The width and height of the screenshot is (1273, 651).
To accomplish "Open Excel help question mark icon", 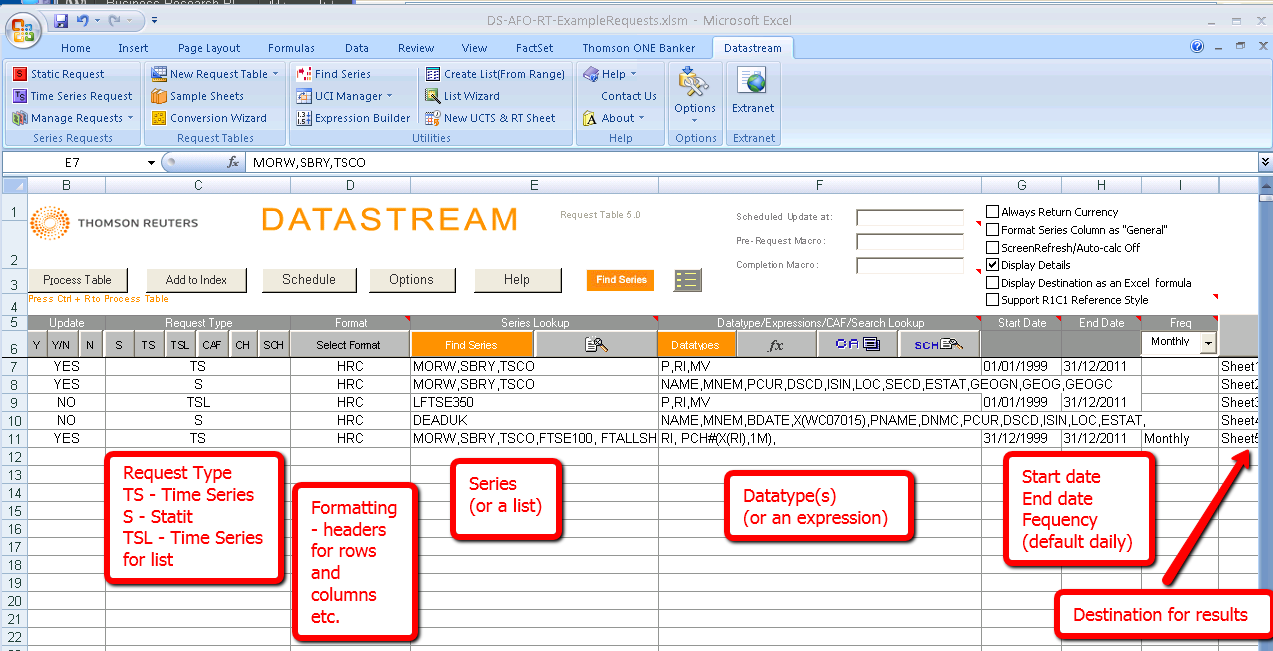I will tap(1197, 46).
